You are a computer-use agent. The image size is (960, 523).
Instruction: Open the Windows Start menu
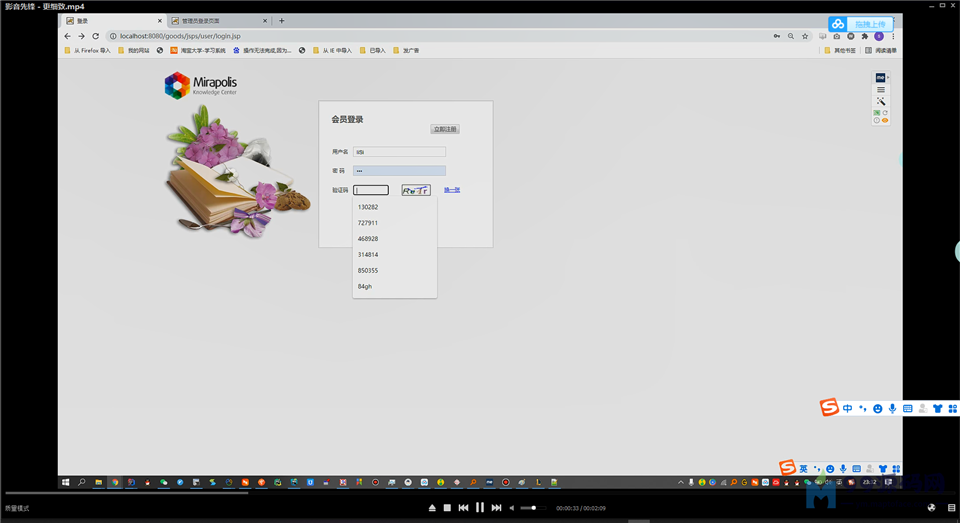pos(66,483)
